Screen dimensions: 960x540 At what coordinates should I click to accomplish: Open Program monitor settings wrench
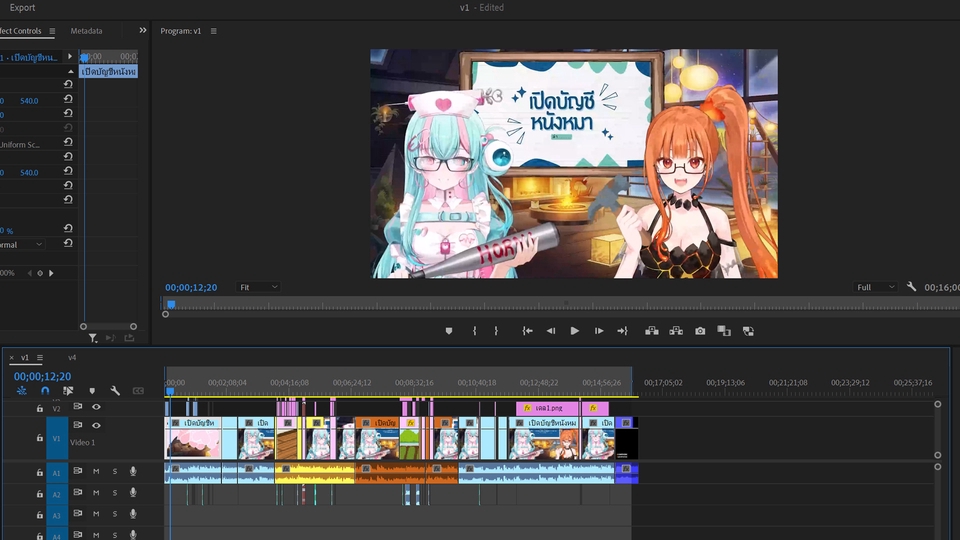(912, 287)
